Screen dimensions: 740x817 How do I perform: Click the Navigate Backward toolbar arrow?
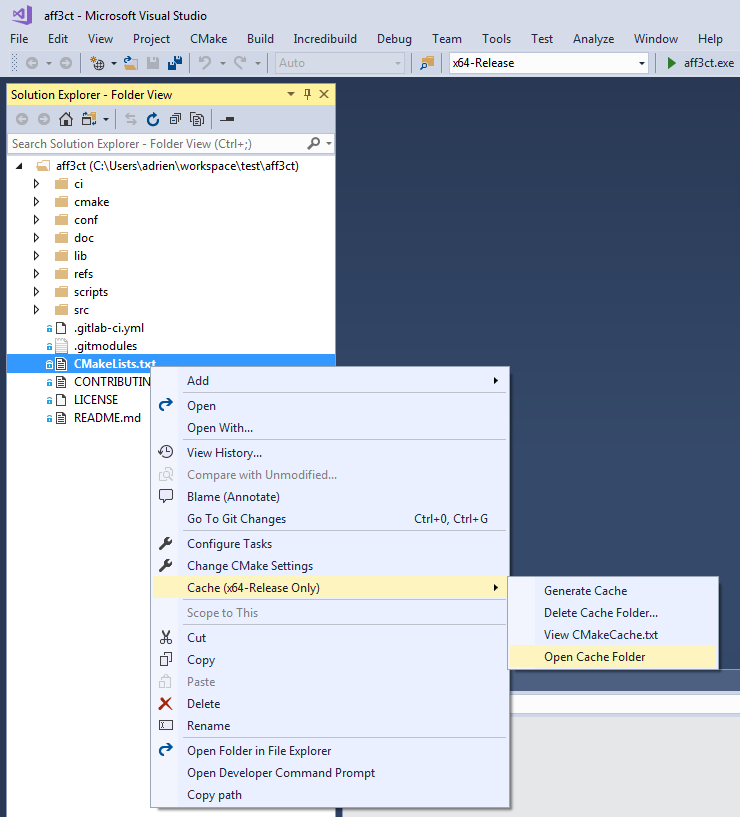32,63
